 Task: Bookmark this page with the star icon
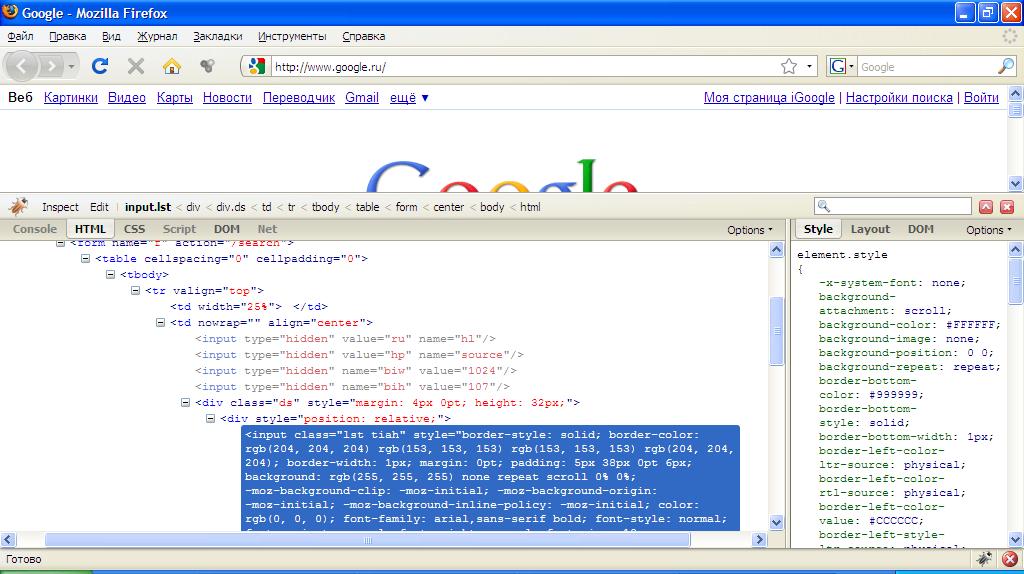pyautogui.click(x=789, y=66)
